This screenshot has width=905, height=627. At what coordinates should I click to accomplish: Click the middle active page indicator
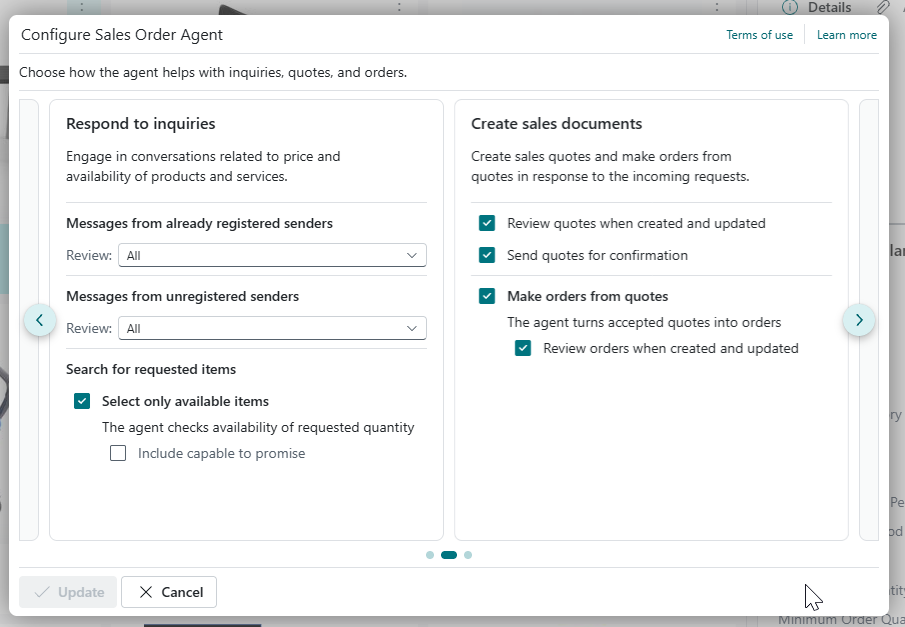coord(449,555)
